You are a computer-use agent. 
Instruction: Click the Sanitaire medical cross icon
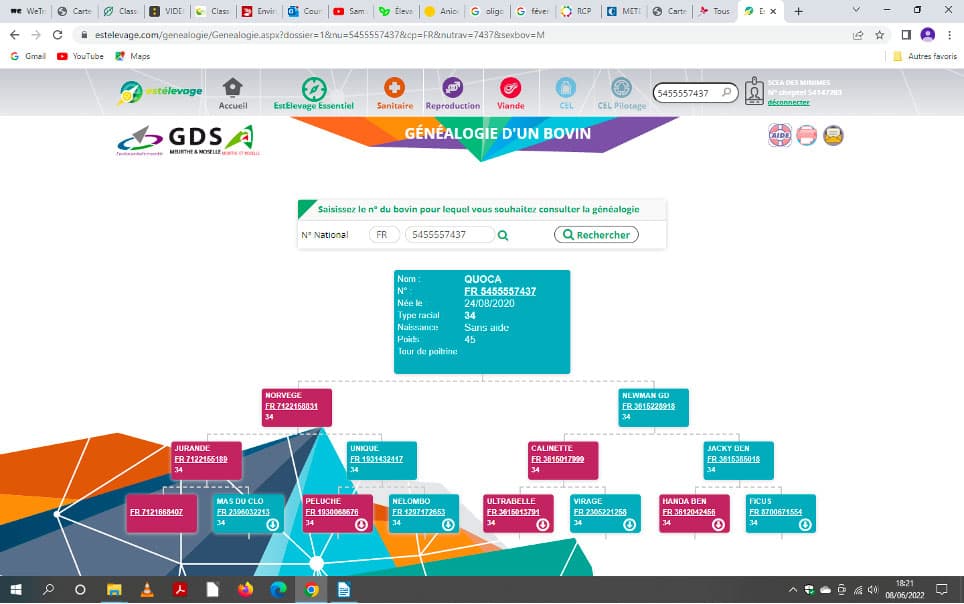click(394, 89)
